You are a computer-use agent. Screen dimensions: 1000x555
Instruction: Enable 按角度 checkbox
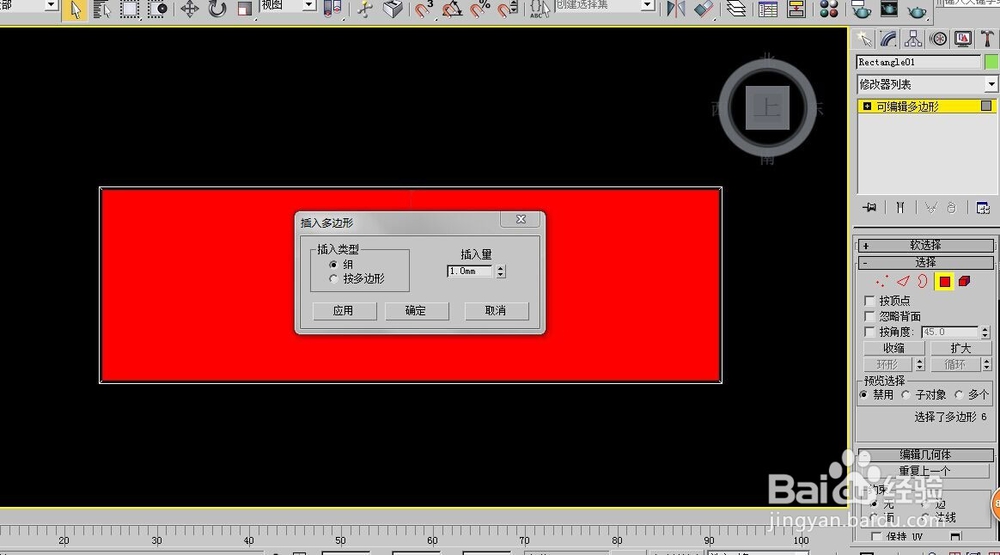click(x=869, y=332)
